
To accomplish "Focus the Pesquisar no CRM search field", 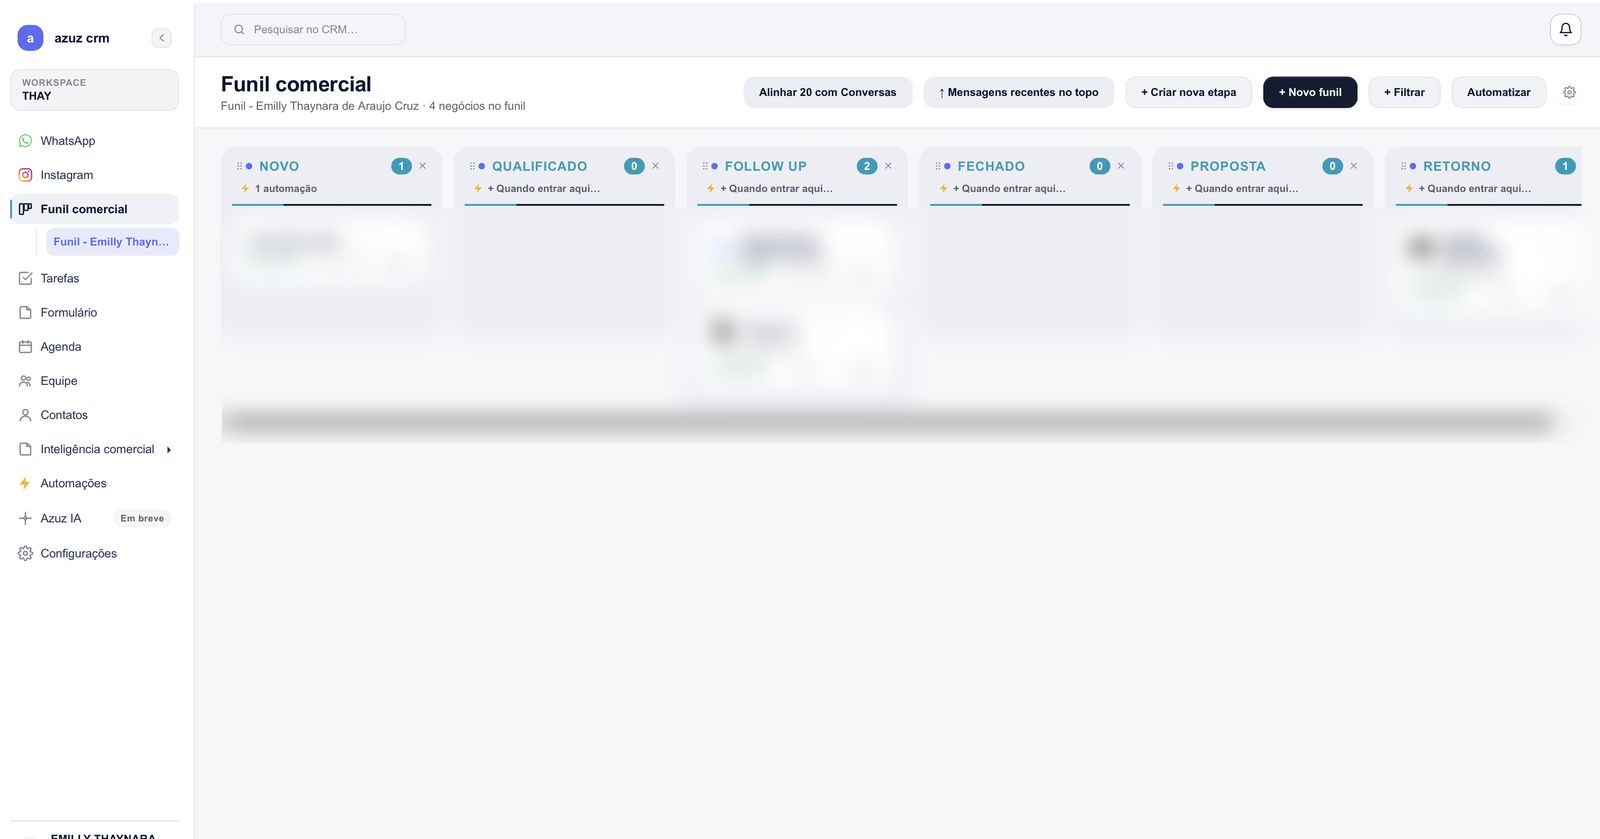I will point(313,30).
